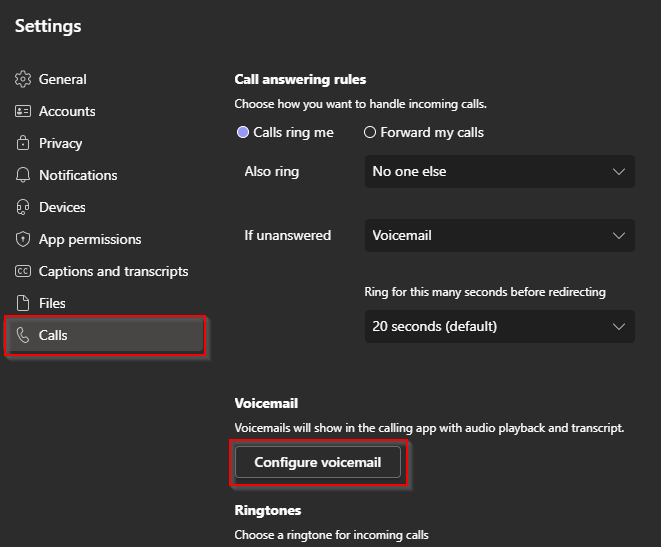Click the Voicemail section heading

coord(266,403)
